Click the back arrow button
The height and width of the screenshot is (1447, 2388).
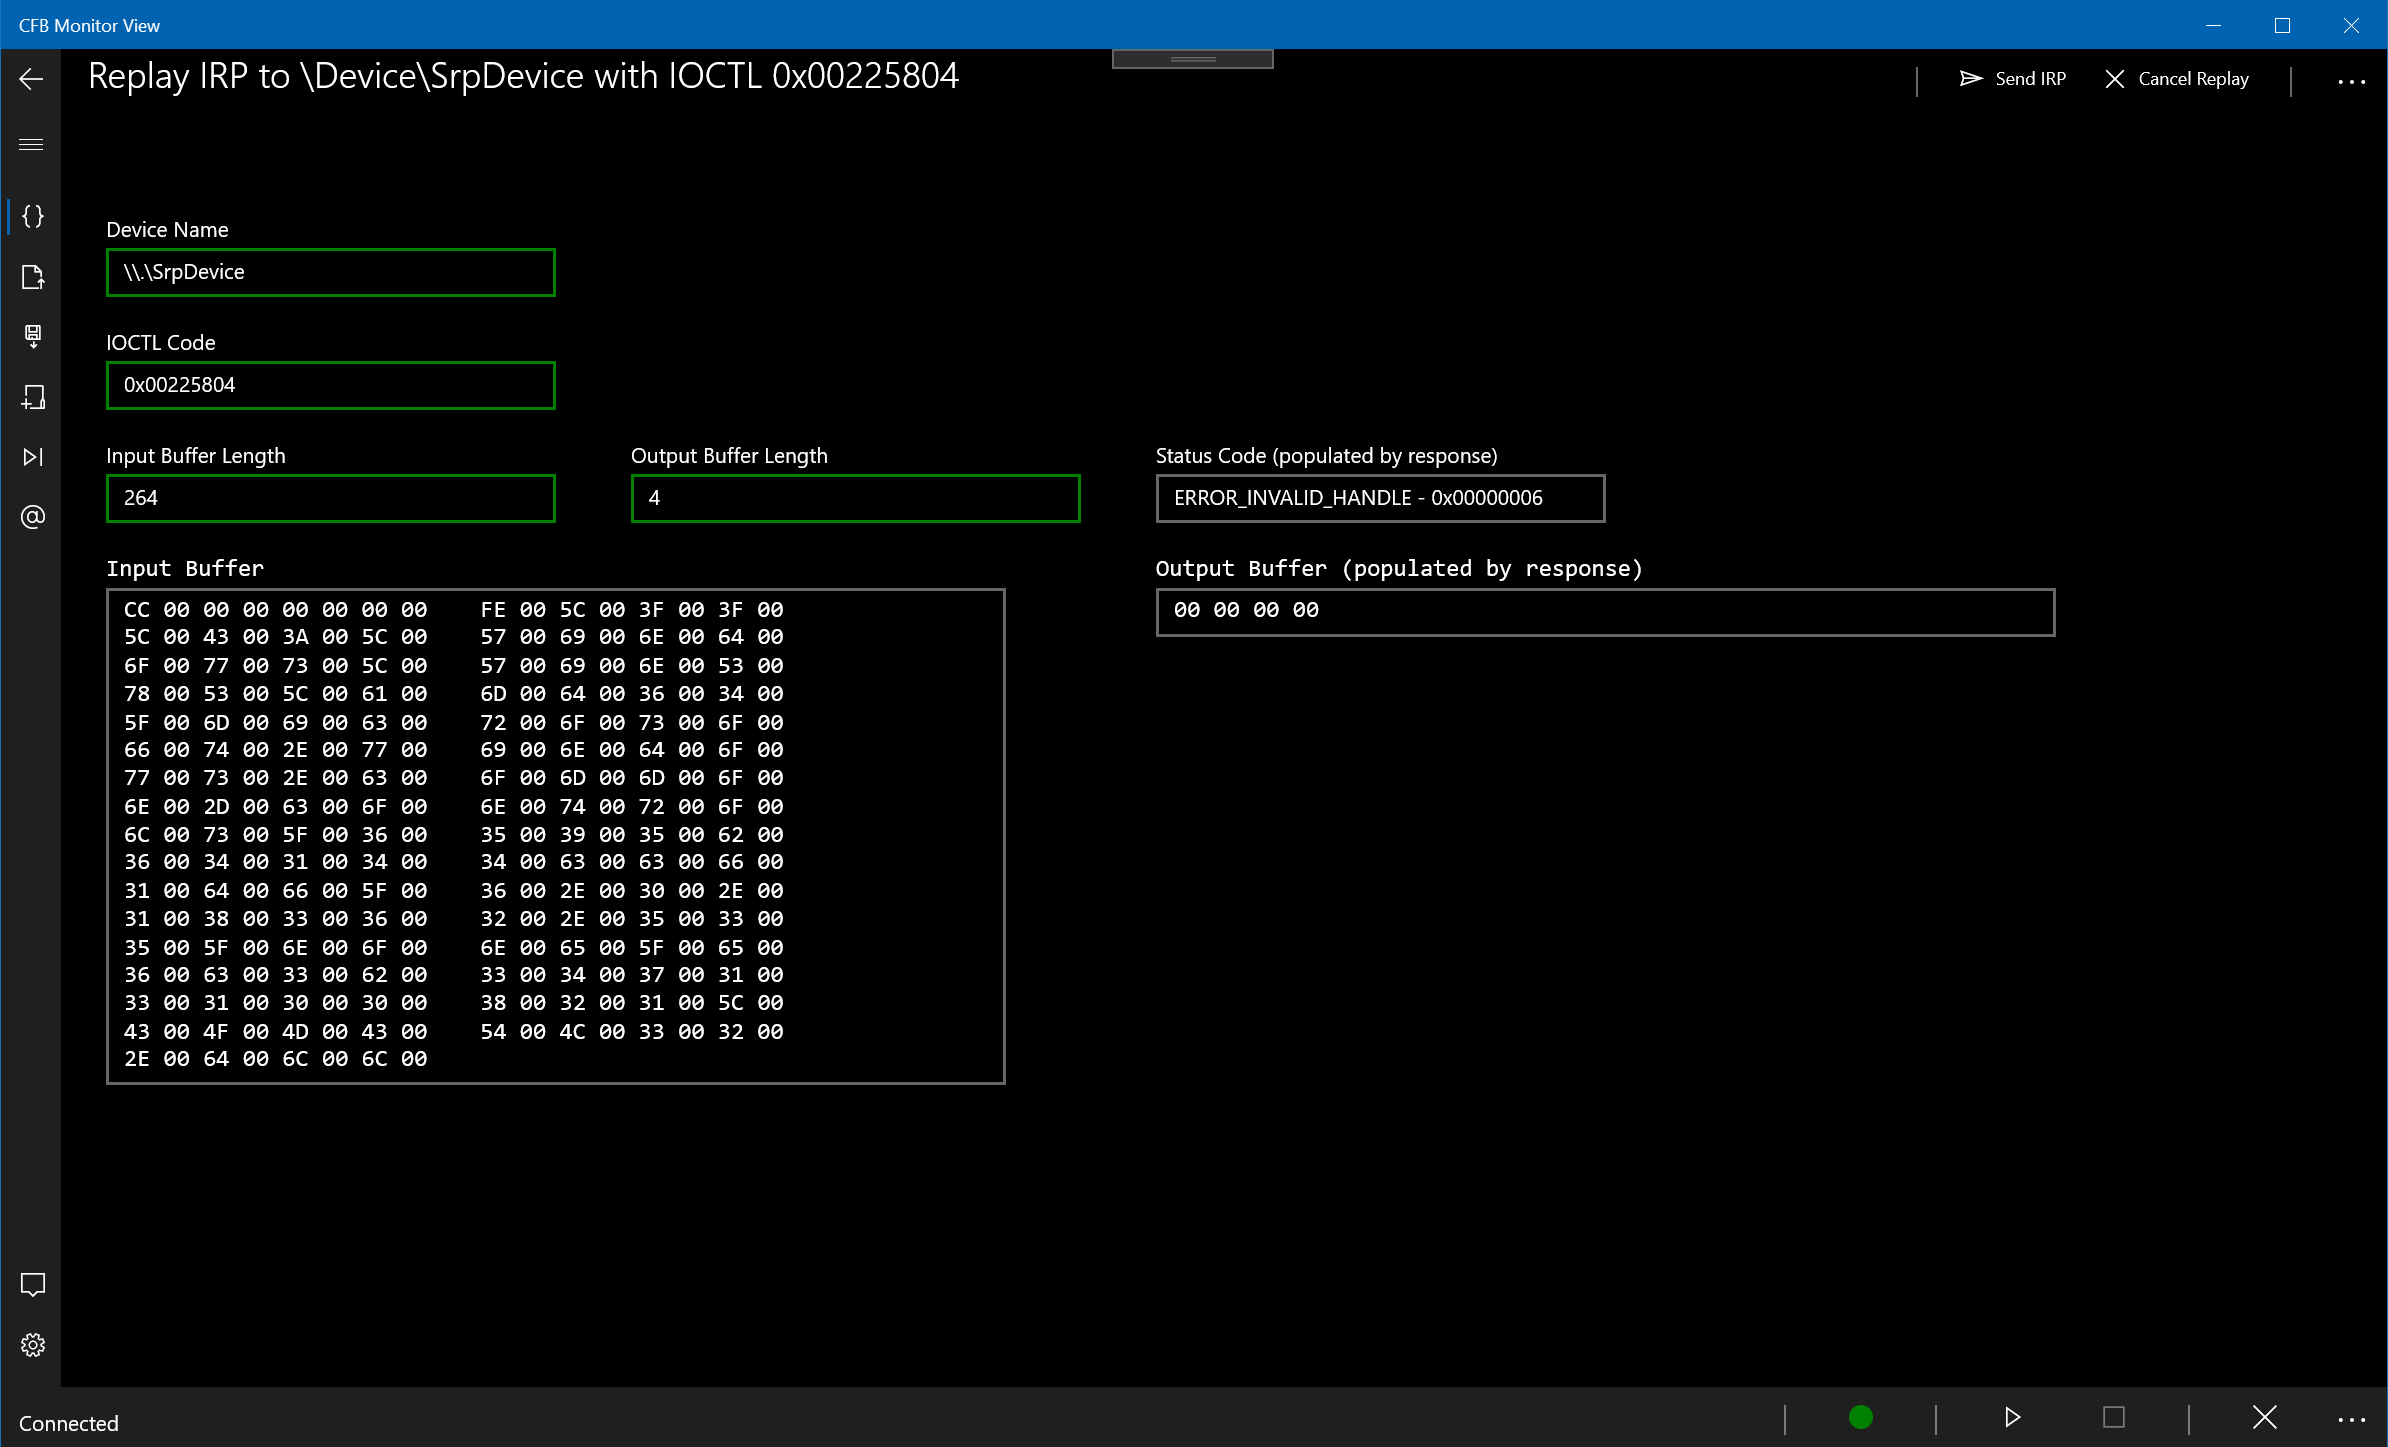(31, 79)
